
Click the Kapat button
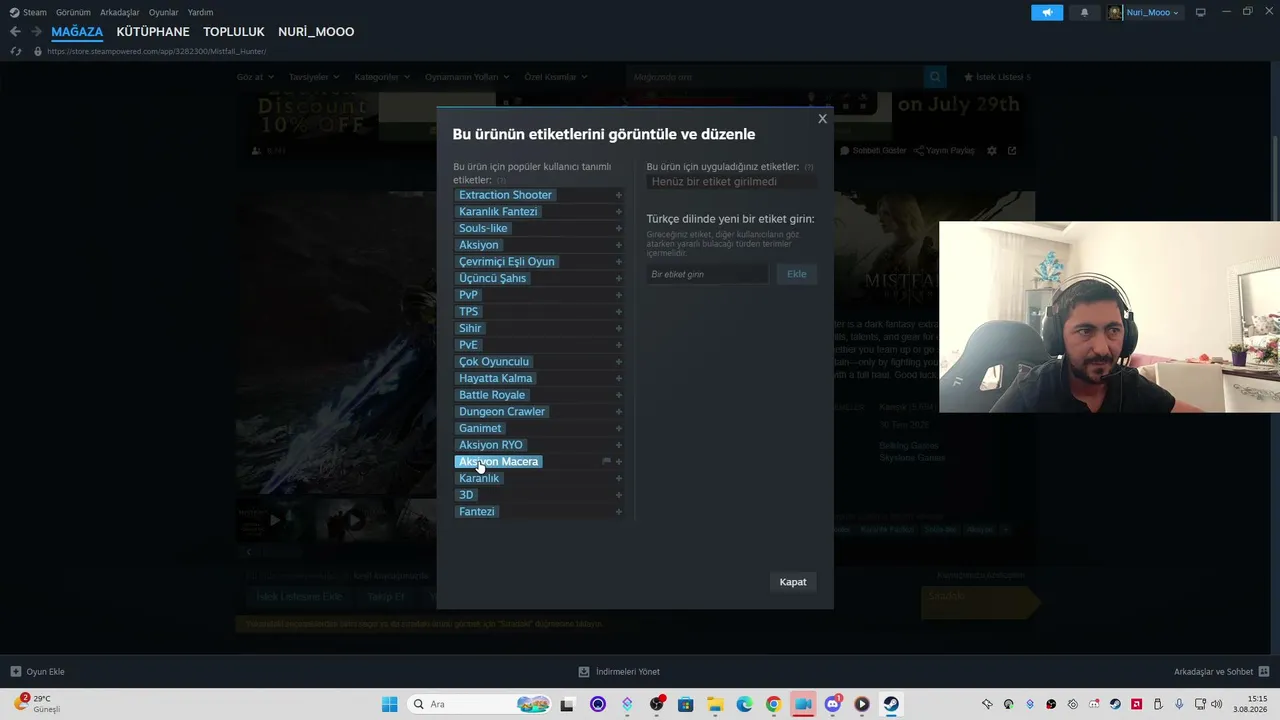tap(793, 582)
